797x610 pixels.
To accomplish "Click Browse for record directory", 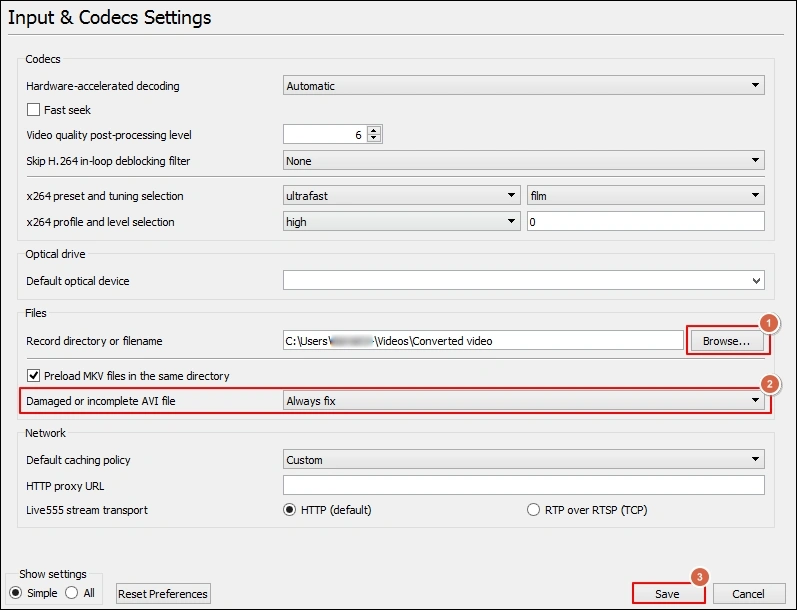I will 726,341.
